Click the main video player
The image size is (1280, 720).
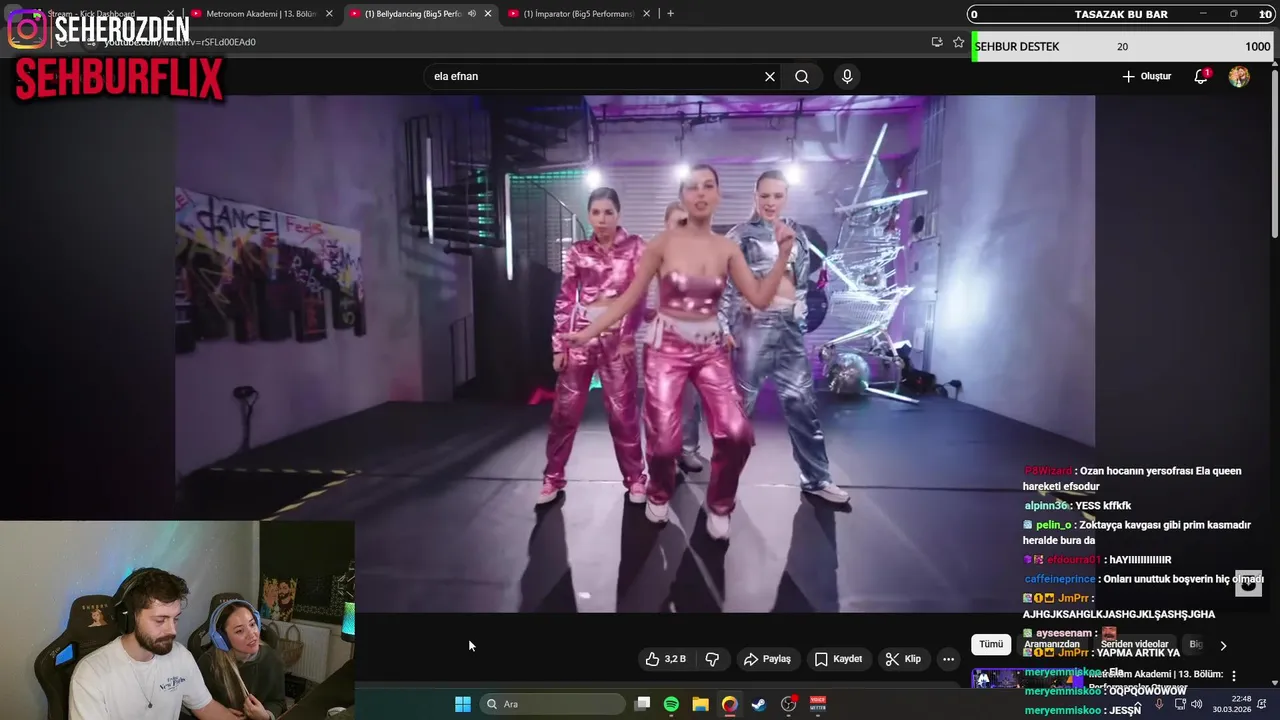tap(635, 354)
